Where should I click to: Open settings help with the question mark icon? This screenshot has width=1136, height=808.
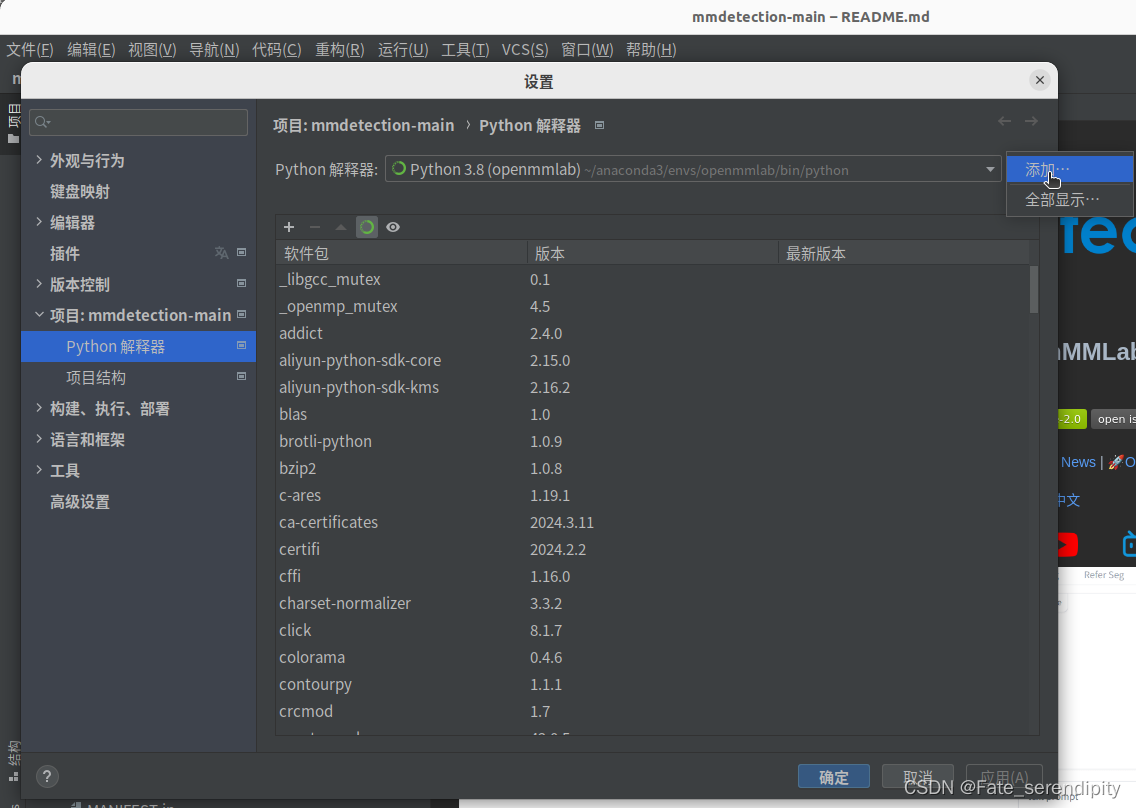pos(46,776)
